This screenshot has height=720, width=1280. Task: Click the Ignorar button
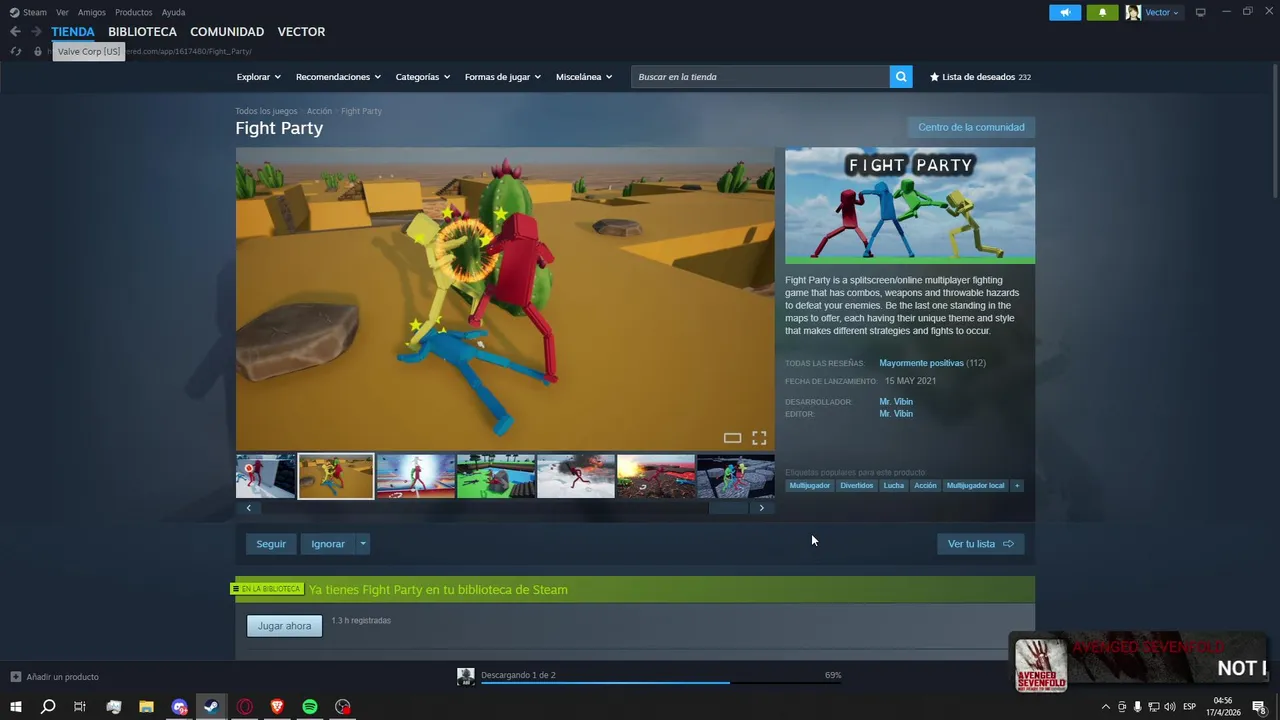pyautogui.click(x=328, y=544)
